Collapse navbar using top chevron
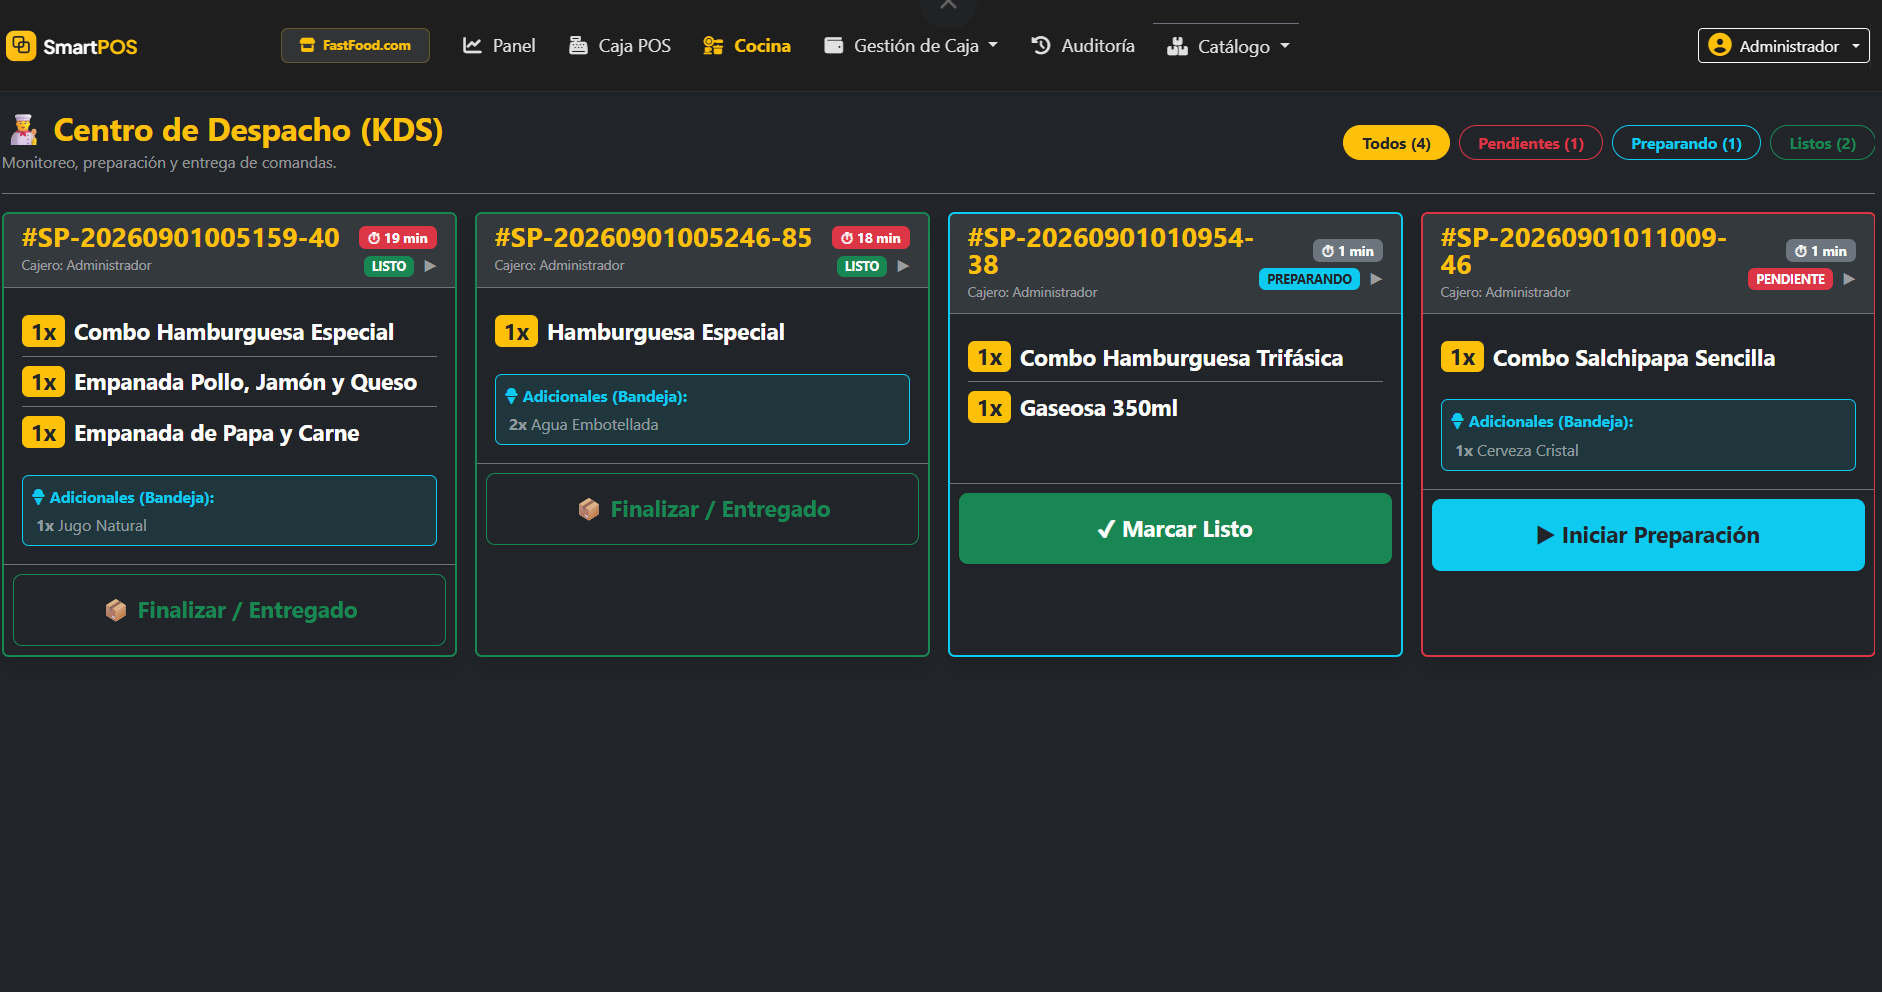1882x992 pixels. tap(948, 6)
